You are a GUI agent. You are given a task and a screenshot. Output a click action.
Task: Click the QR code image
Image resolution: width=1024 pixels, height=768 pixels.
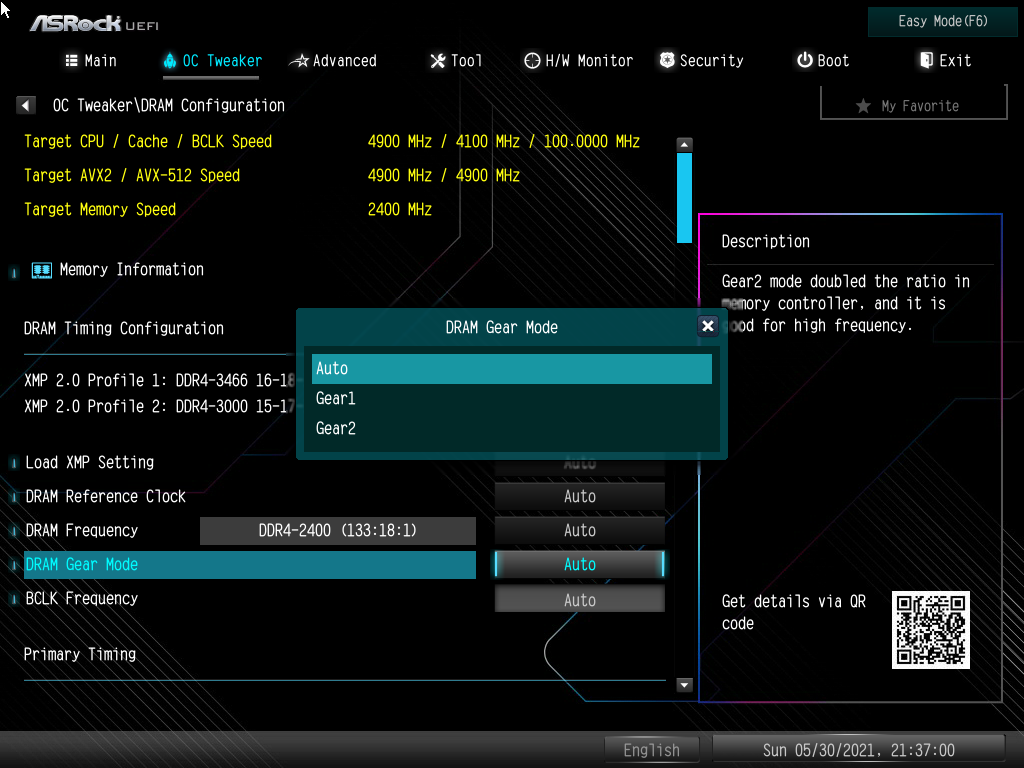pyautogui.click(x=930, y=630)
